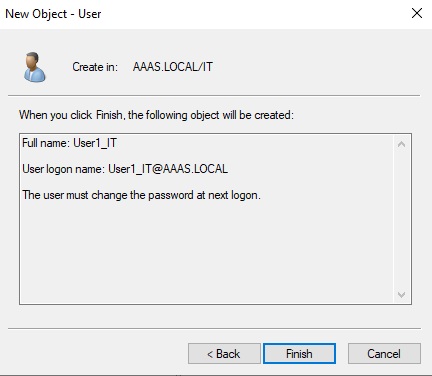This screenshot has height=376, width=432.
Task: Select the User1_IT full name value
Action: click(x=95, y=143)
